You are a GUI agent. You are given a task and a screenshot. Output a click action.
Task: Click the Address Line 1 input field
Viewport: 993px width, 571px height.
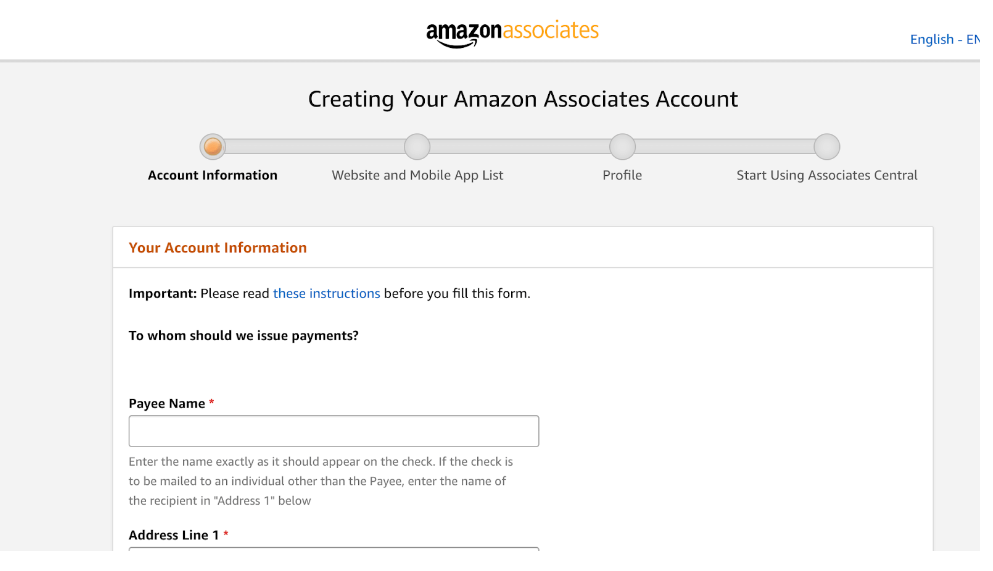coord(333,548)
